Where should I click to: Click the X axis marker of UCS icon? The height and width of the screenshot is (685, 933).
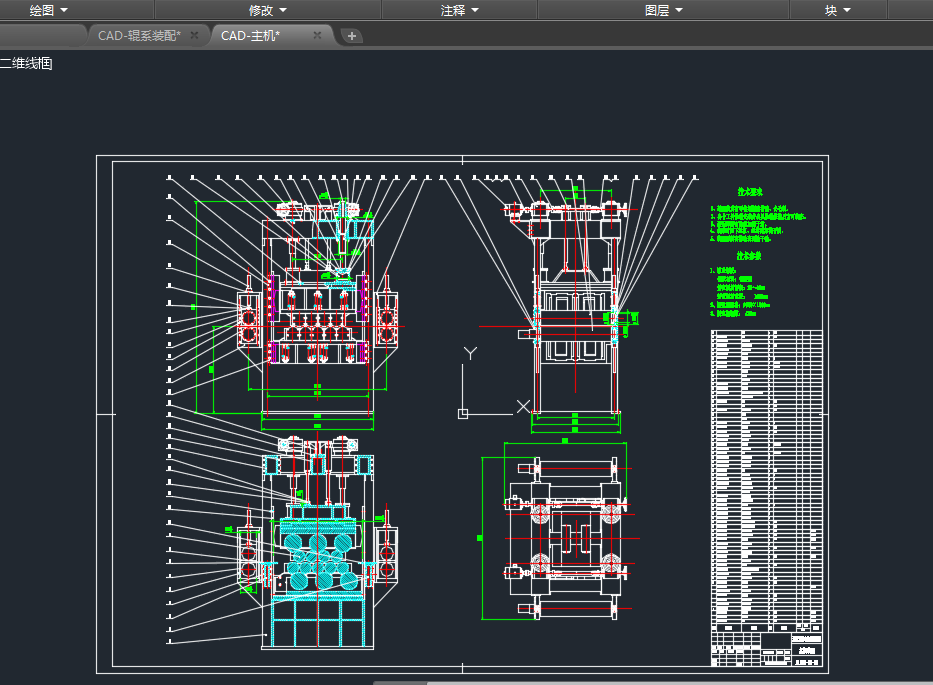tap(522, 406)
